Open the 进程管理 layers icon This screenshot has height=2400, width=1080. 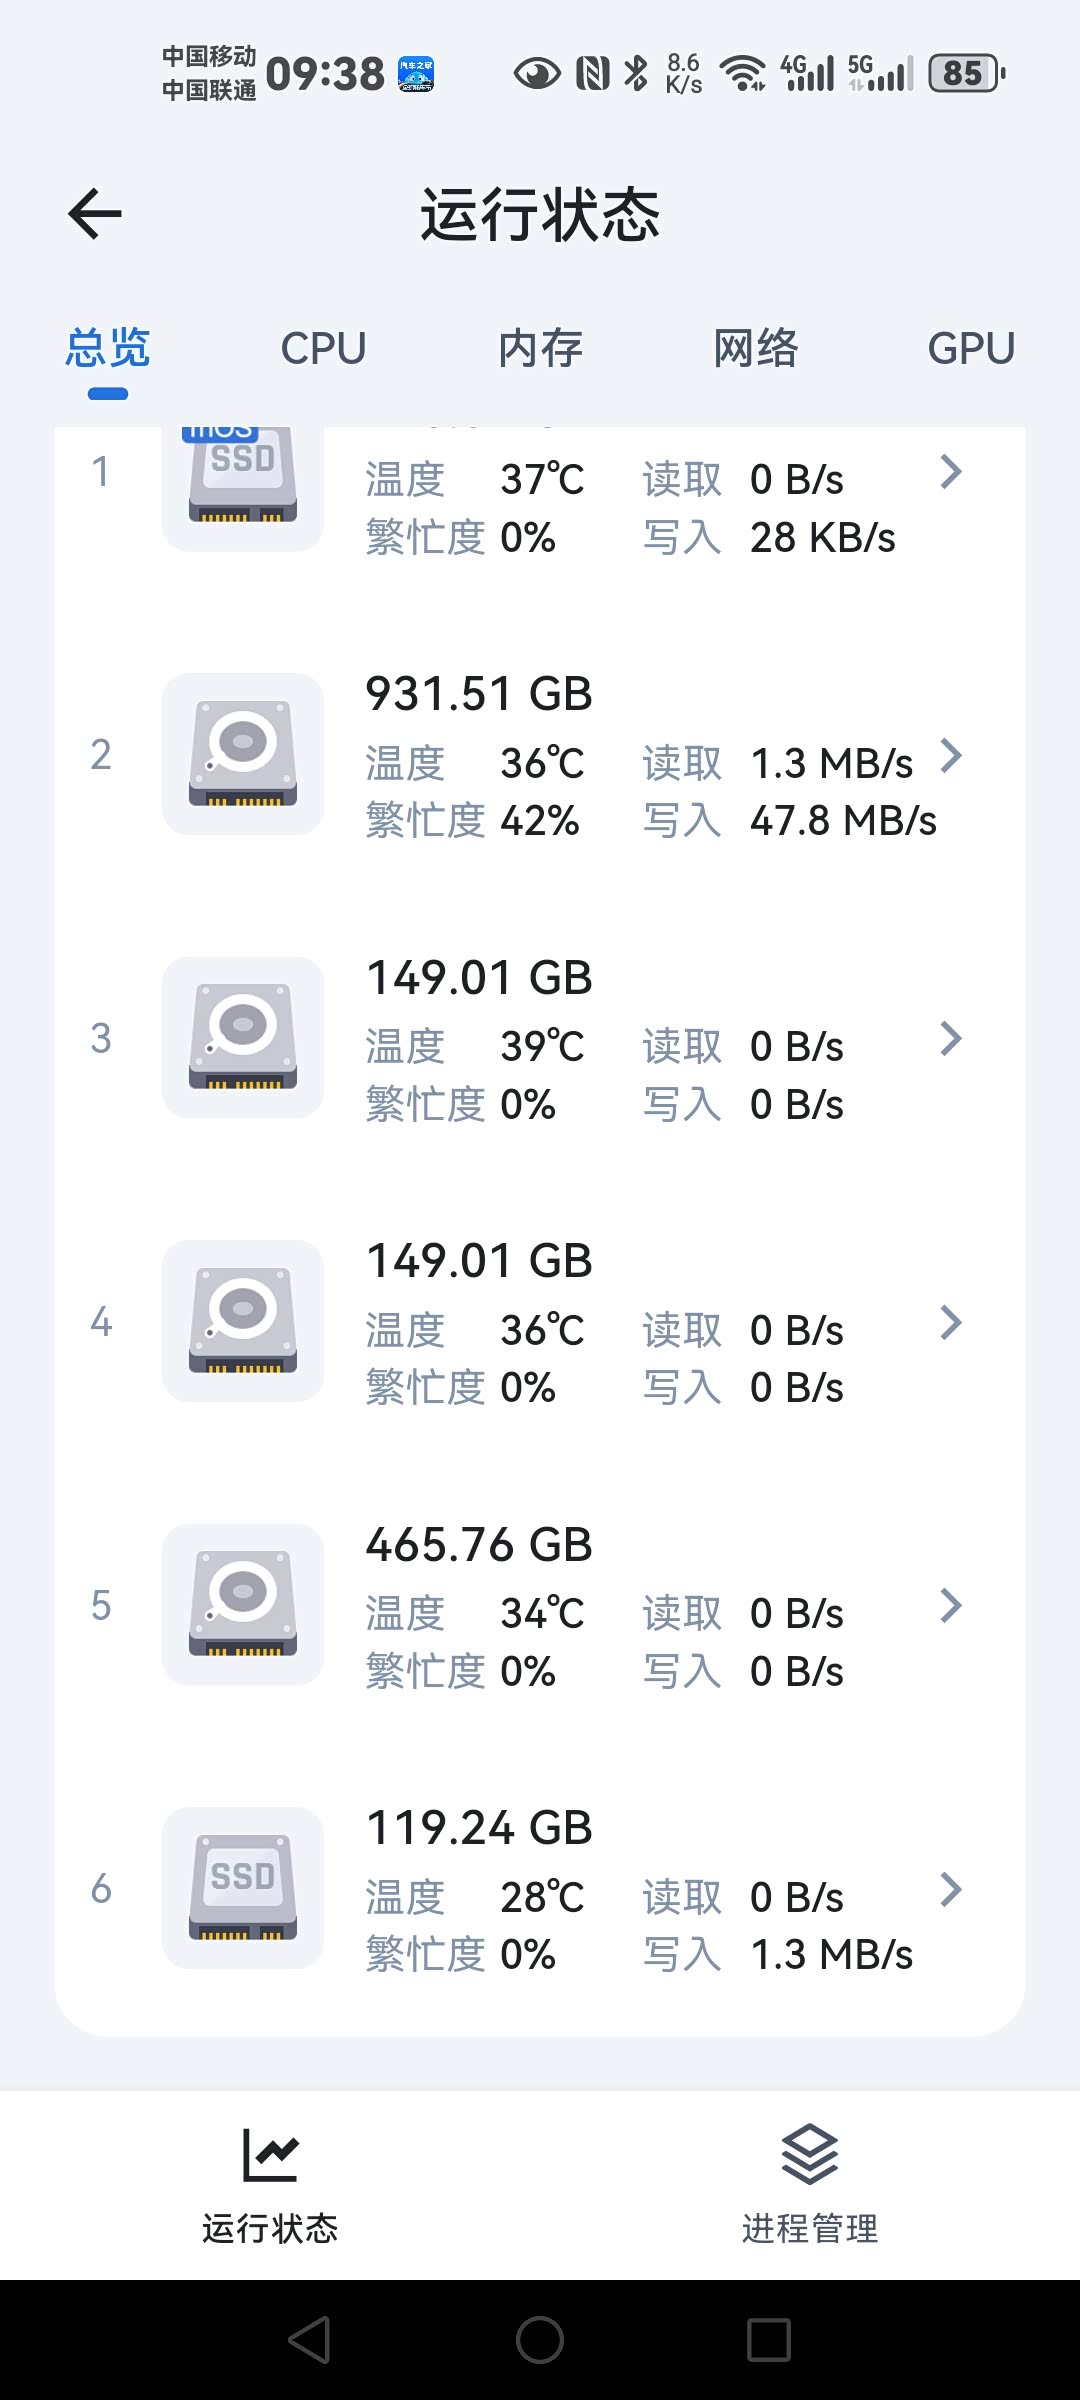click(809, 2154)
